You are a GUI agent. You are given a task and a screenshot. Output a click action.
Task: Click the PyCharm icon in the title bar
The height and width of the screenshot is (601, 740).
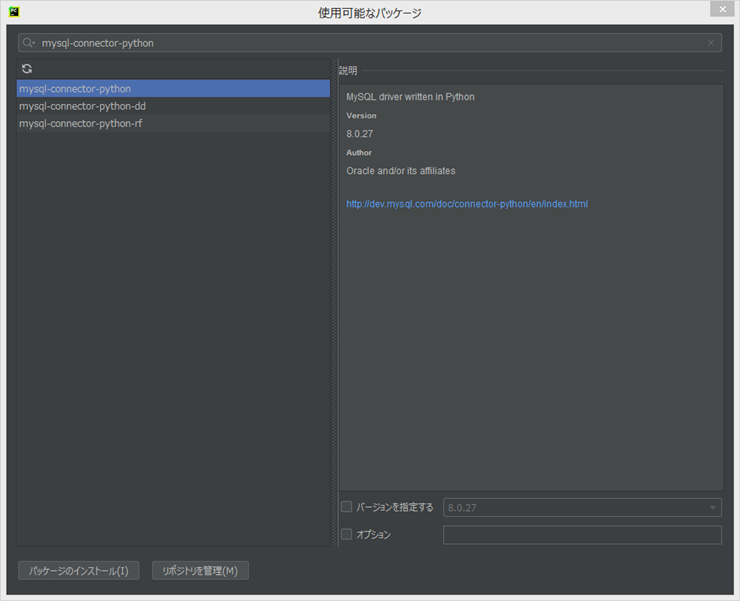[14, 12]
